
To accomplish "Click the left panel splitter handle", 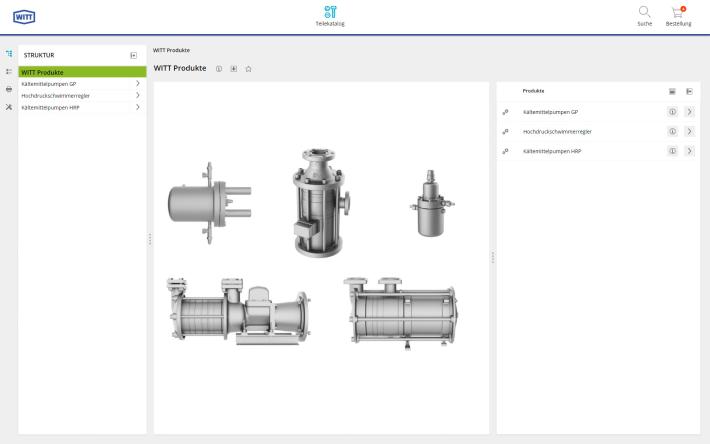I will coord(150,239).
